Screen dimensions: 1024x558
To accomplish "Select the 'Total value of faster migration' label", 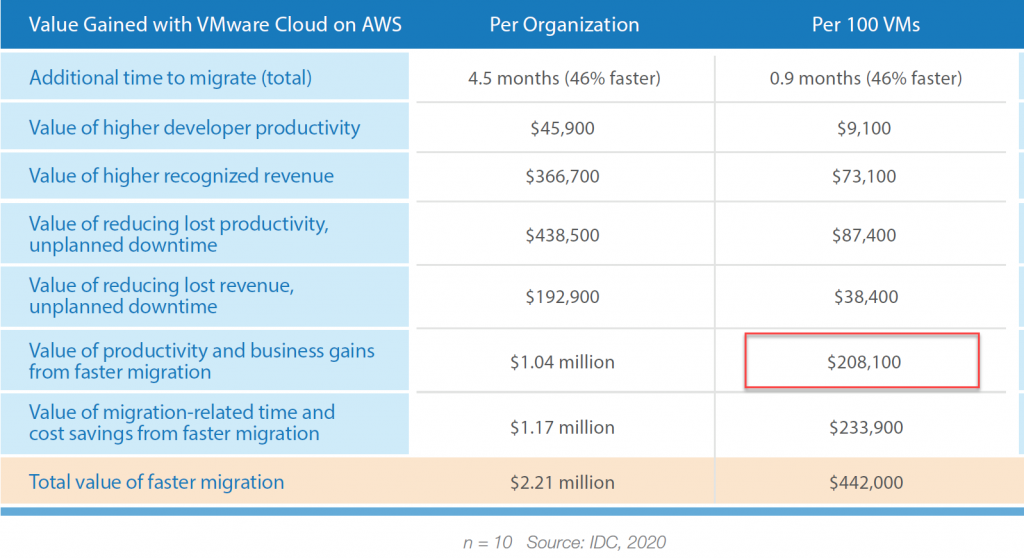I will click(x=156, y=482).
